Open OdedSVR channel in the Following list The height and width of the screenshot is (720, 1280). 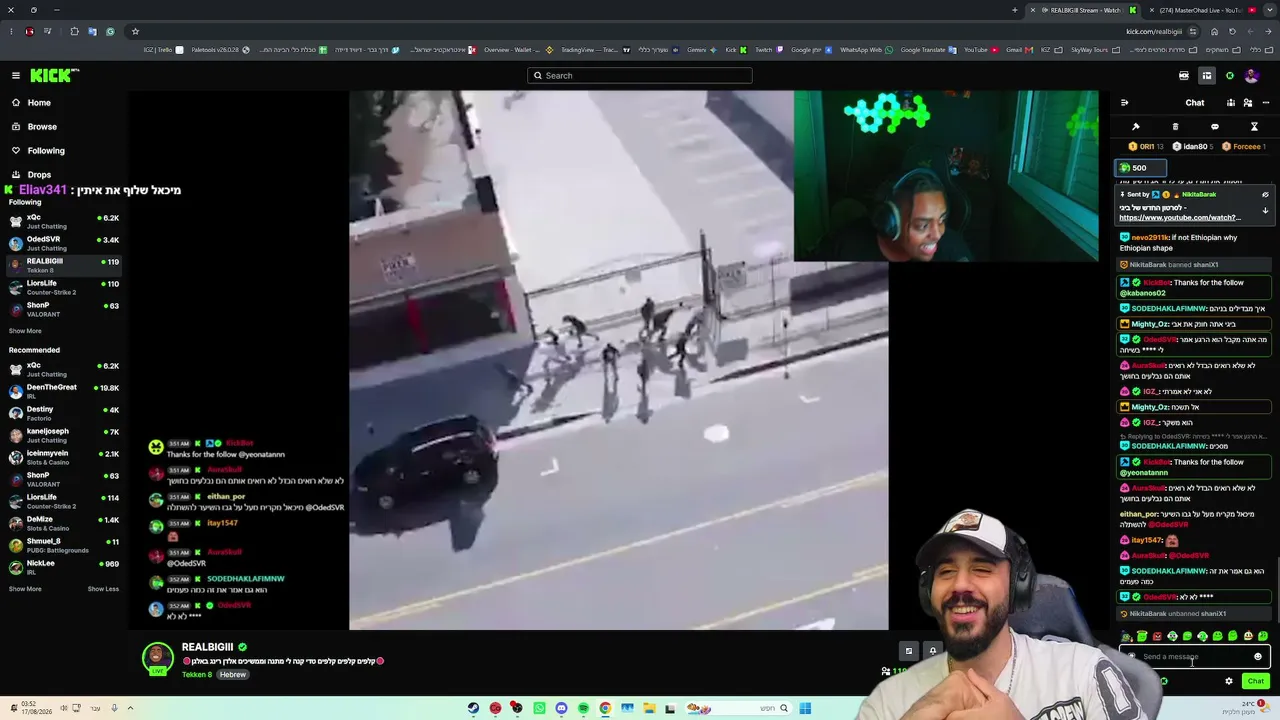(64, 243)
